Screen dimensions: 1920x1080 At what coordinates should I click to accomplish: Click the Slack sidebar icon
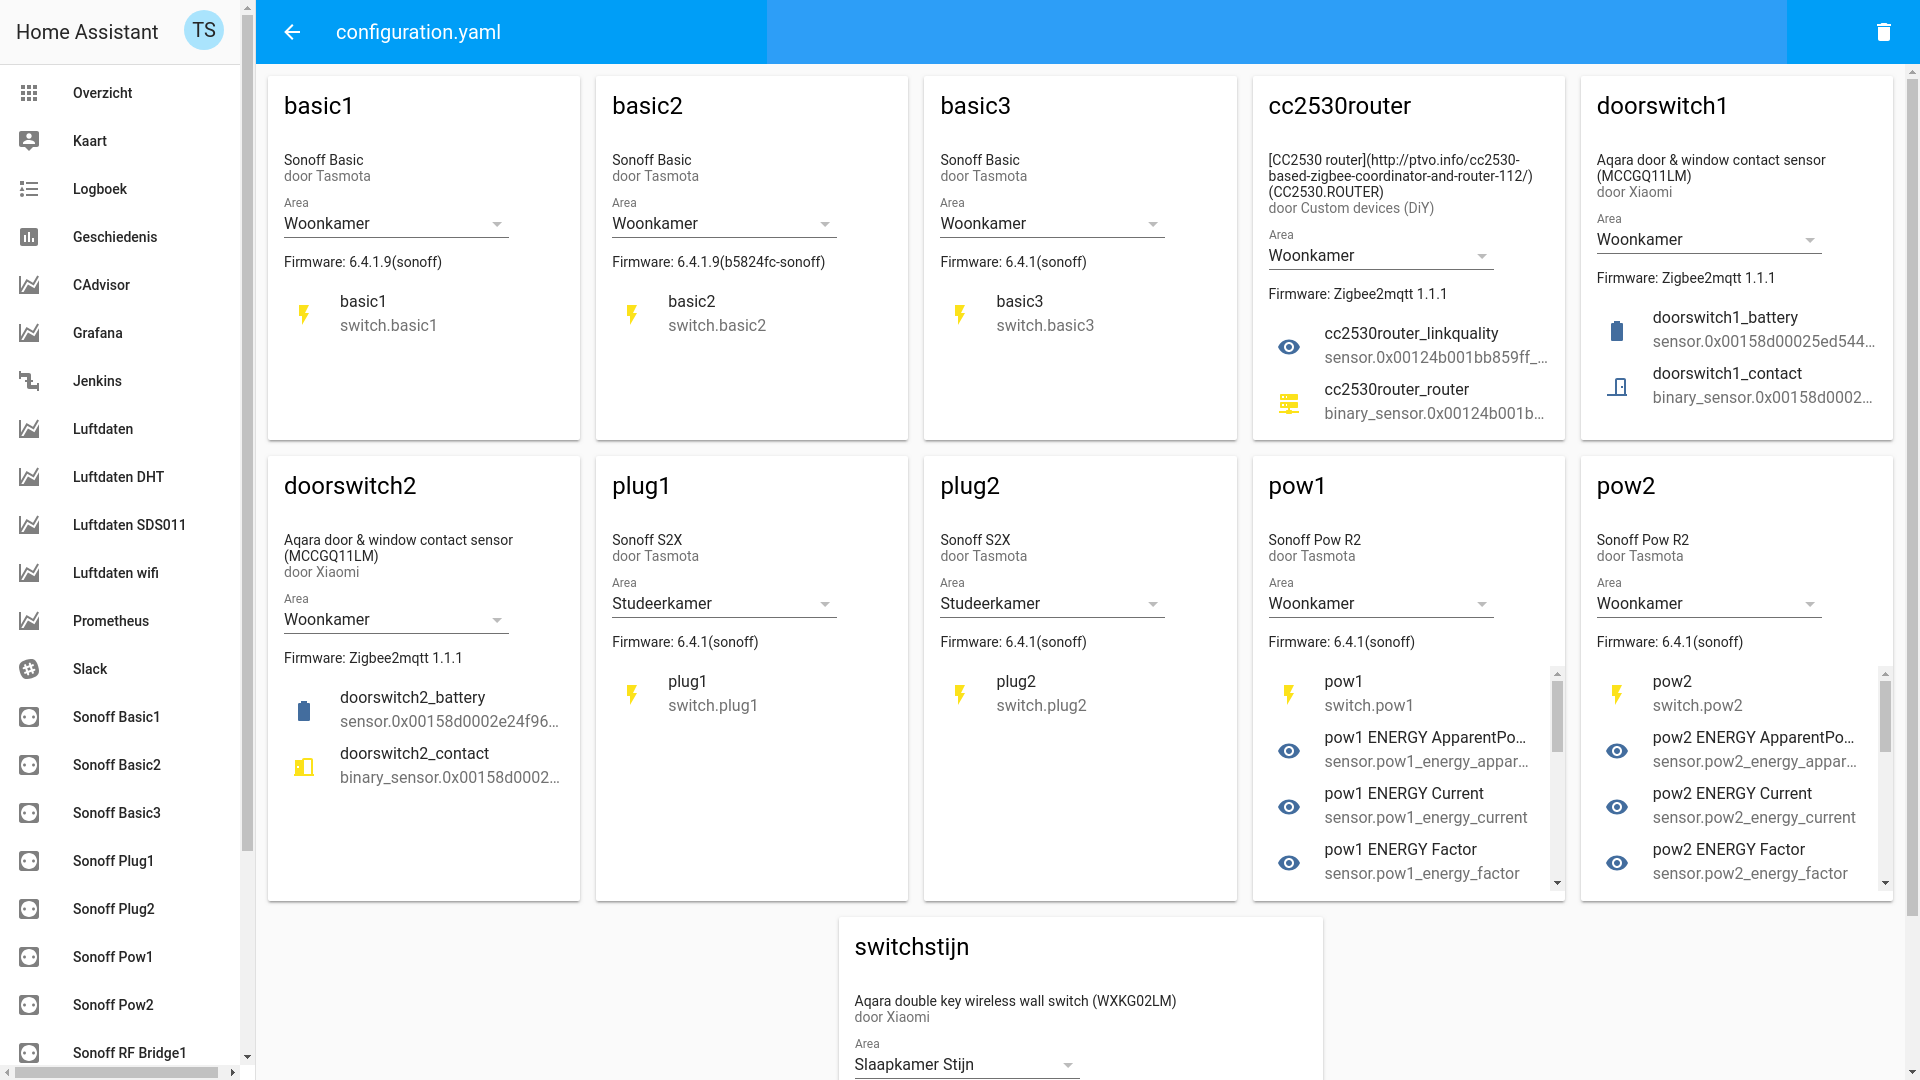[29, 669]
